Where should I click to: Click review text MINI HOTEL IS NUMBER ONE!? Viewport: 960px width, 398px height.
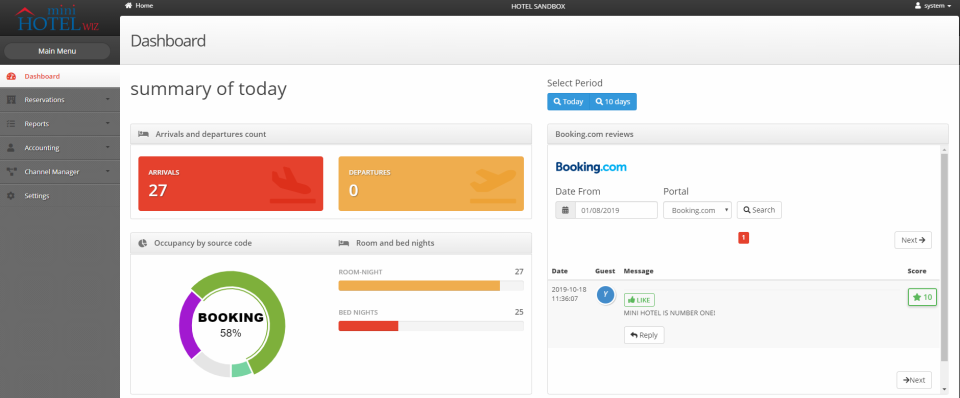coord(669,313)
